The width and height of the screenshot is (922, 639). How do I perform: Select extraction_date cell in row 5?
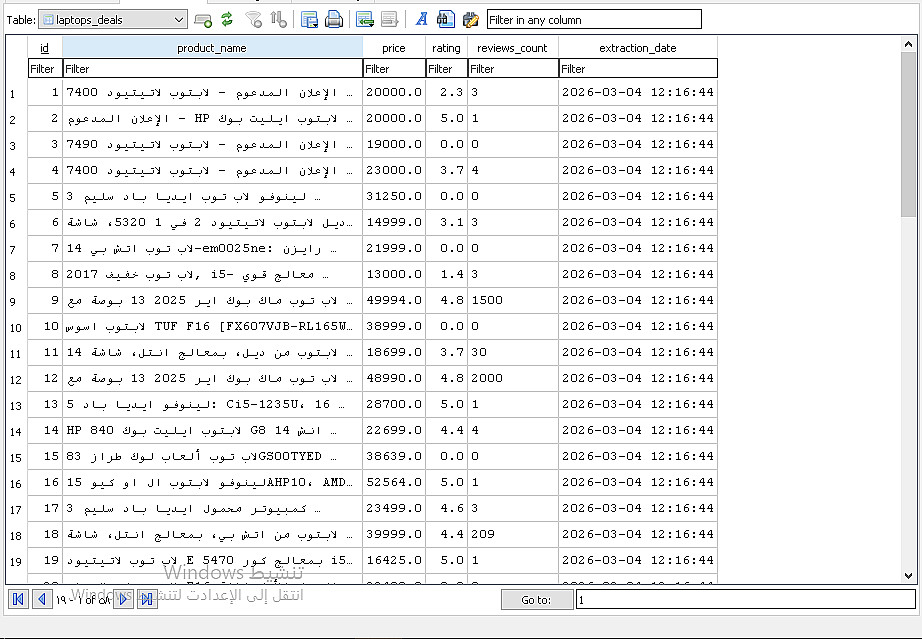pyautogui.click(x=638, y=196)
